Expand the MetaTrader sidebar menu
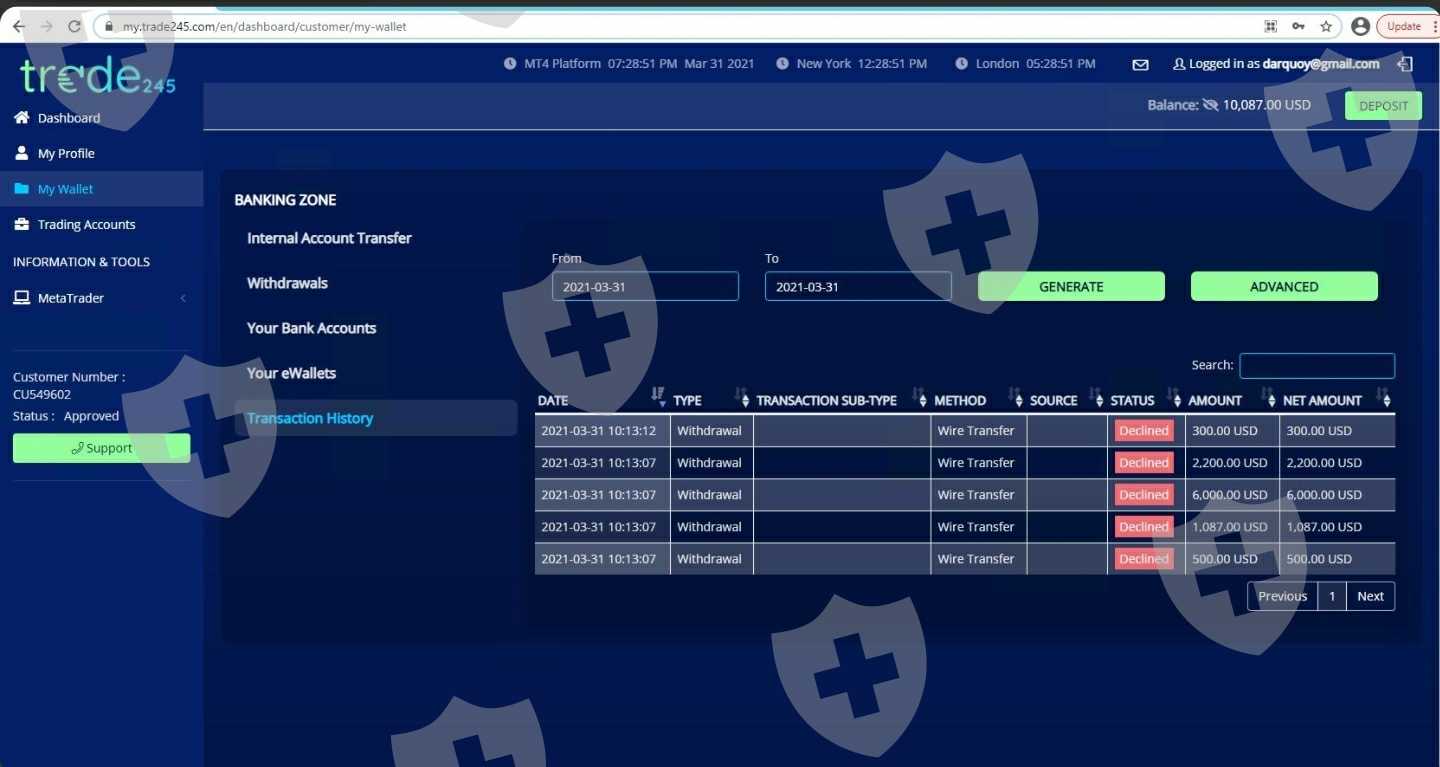This screenshot has width=1440, height=767. (x=98, y=298)
